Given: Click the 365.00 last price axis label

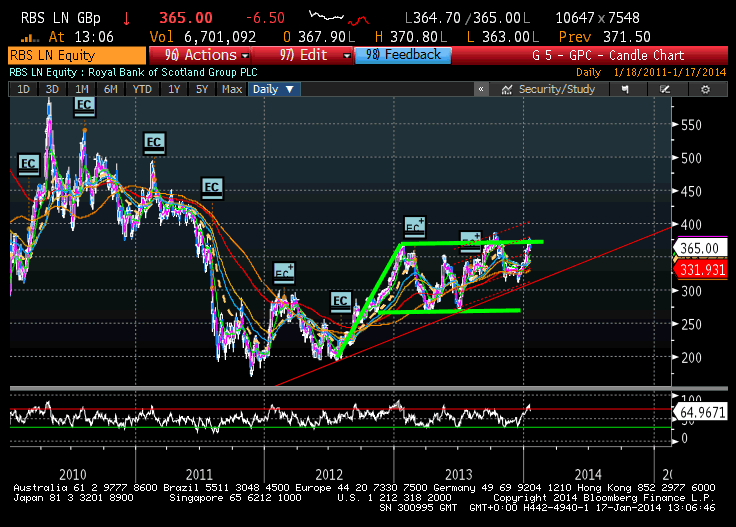Looking at the screenshot, I should (699, 248).
